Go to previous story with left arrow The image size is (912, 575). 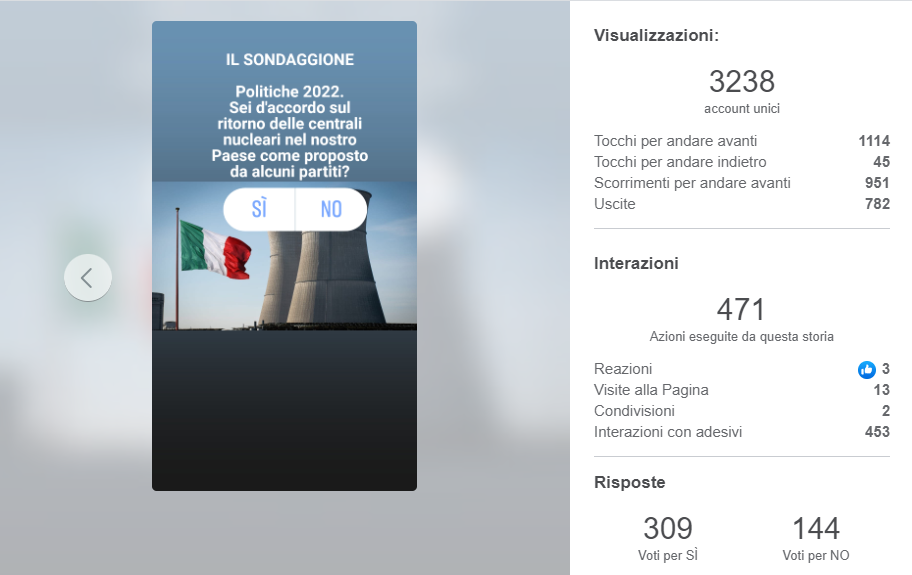[87, 278]
